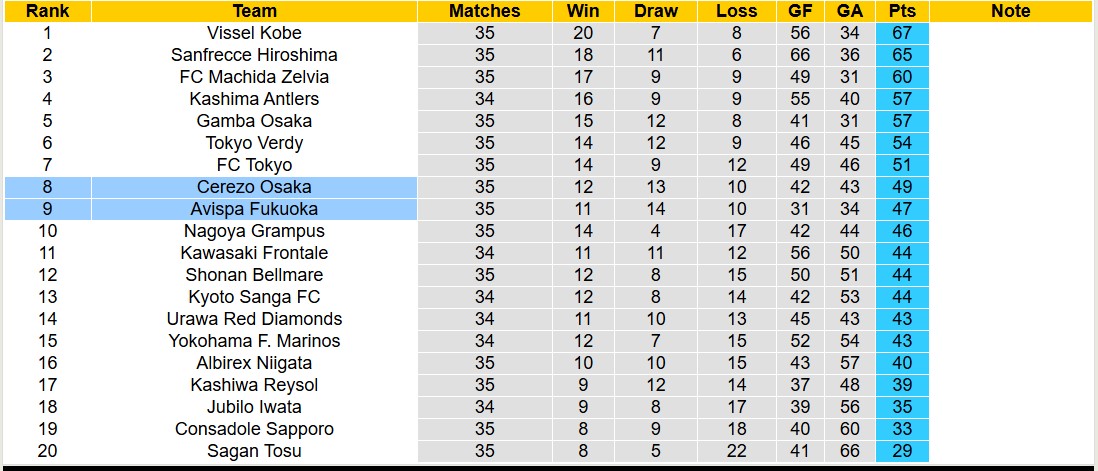Open the Gamba Osaka team entry
This screenshot has height=471, width=1098.
254,121
